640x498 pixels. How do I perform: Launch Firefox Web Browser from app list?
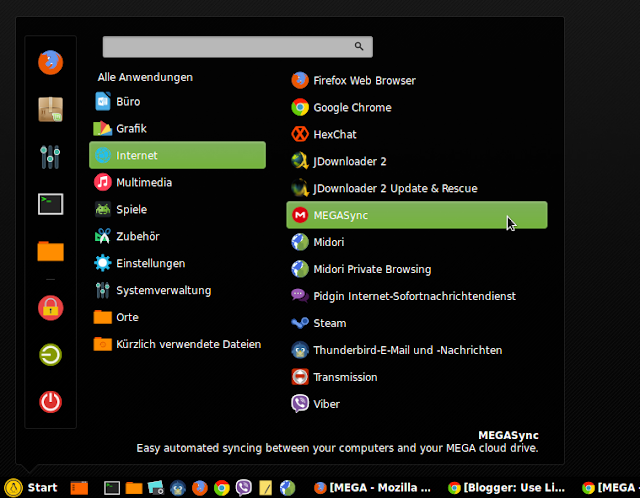417,80
